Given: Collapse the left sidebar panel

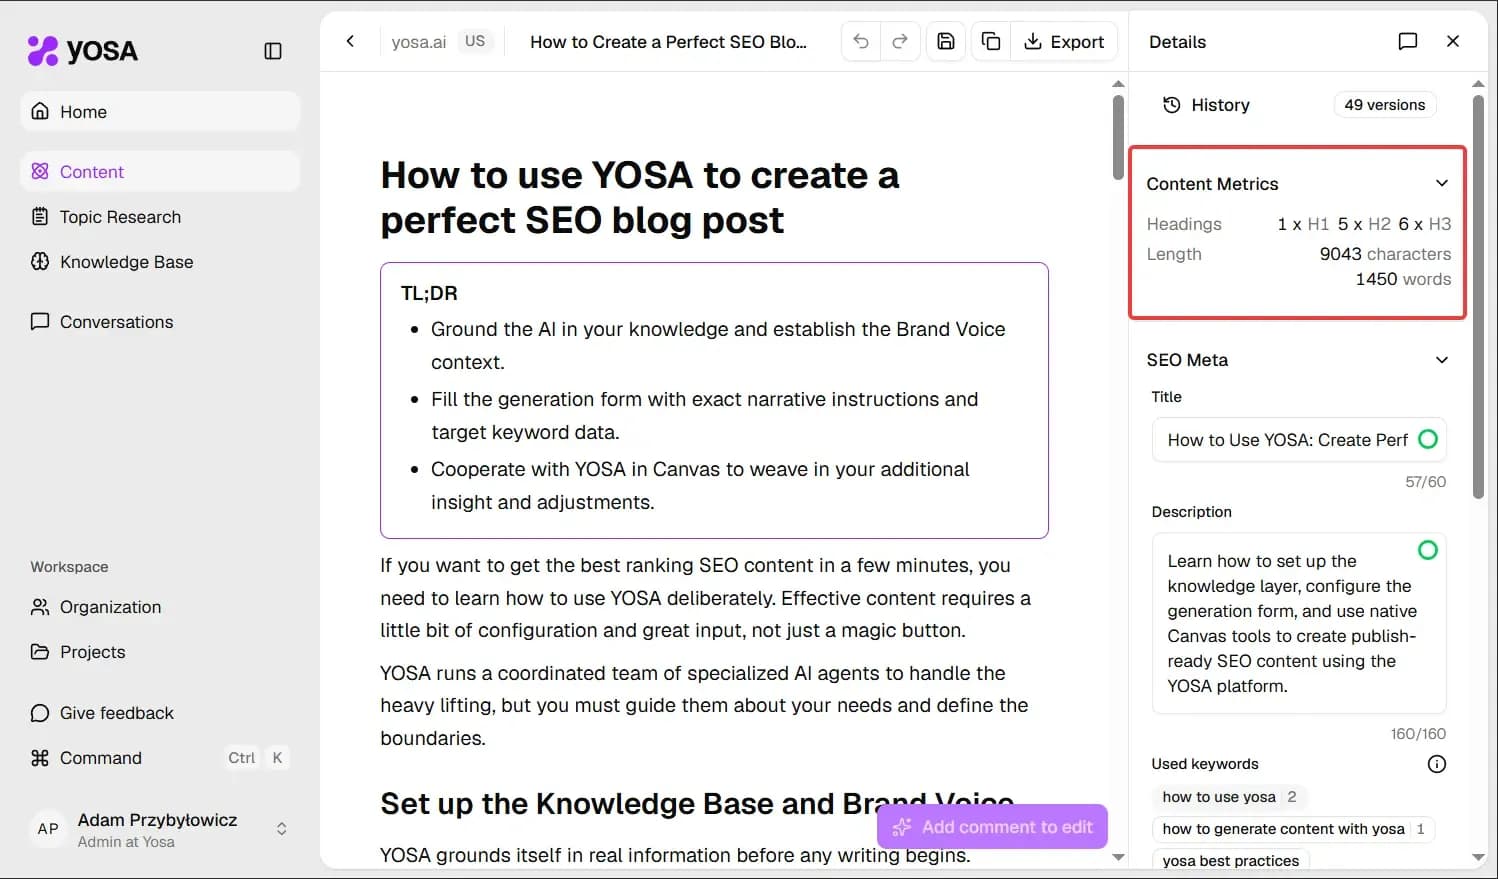Looking at the screenshot, I should click(273, 51).
